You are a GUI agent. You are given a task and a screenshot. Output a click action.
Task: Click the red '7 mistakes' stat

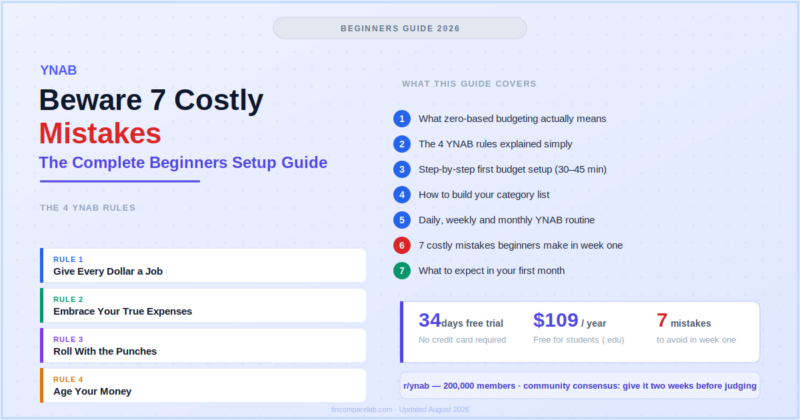684,321
